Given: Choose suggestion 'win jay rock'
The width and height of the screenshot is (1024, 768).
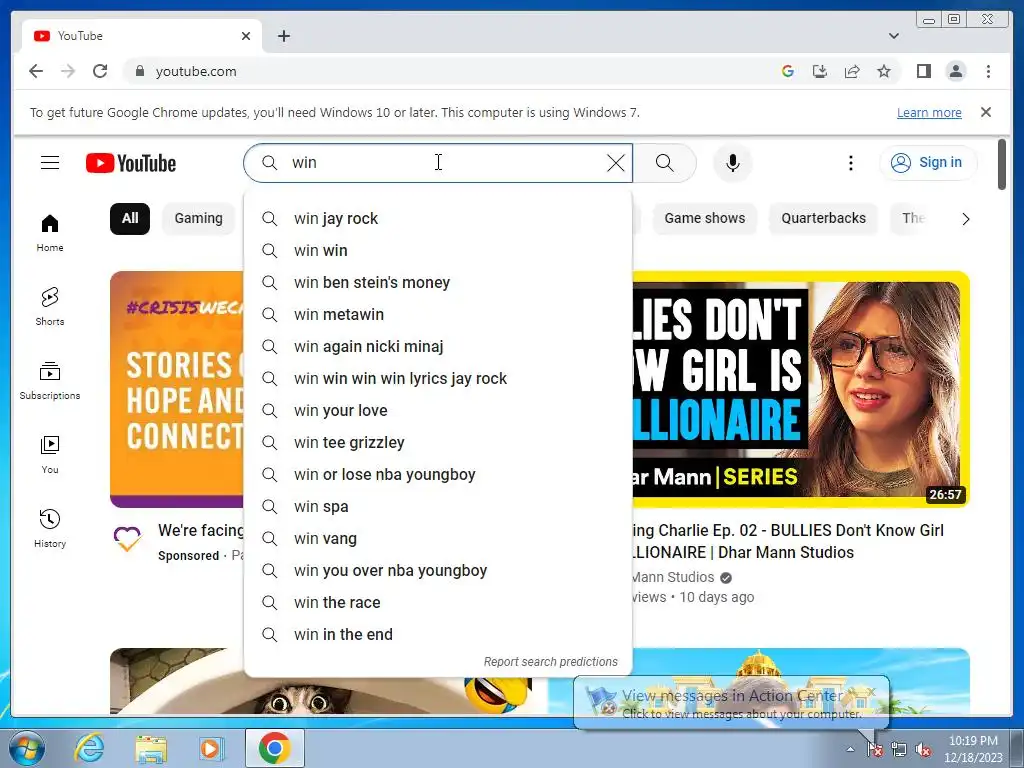Looking at the screenshot, I should coord(438,219).
